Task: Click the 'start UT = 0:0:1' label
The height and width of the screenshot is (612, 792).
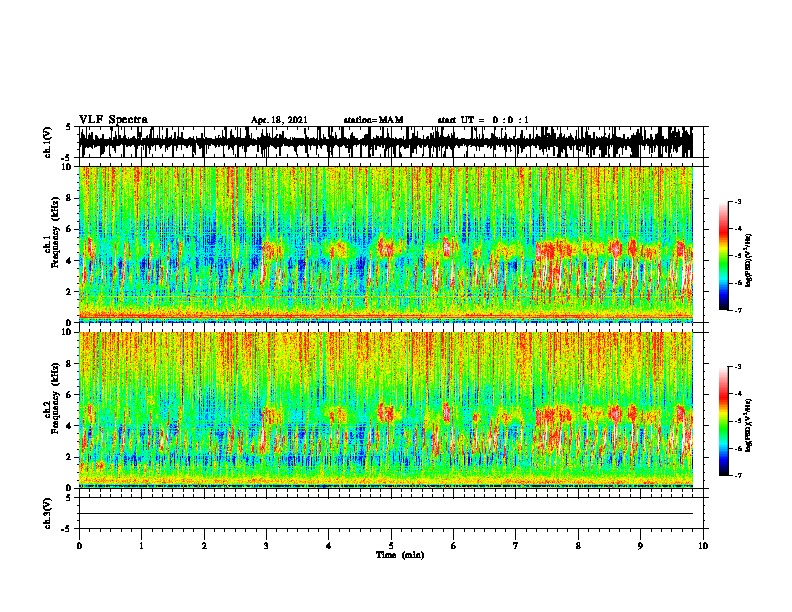Action: point(483,120)
